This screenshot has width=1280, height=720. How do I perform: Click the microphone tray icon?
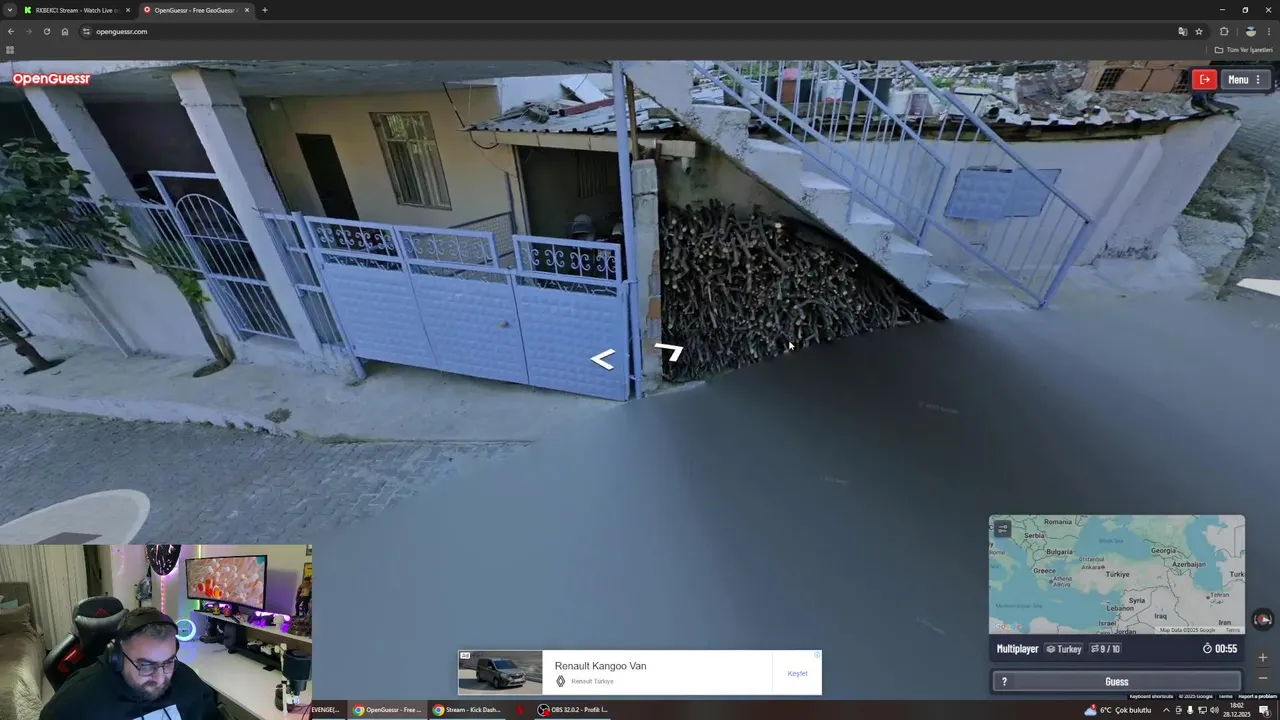point(1190,710)
